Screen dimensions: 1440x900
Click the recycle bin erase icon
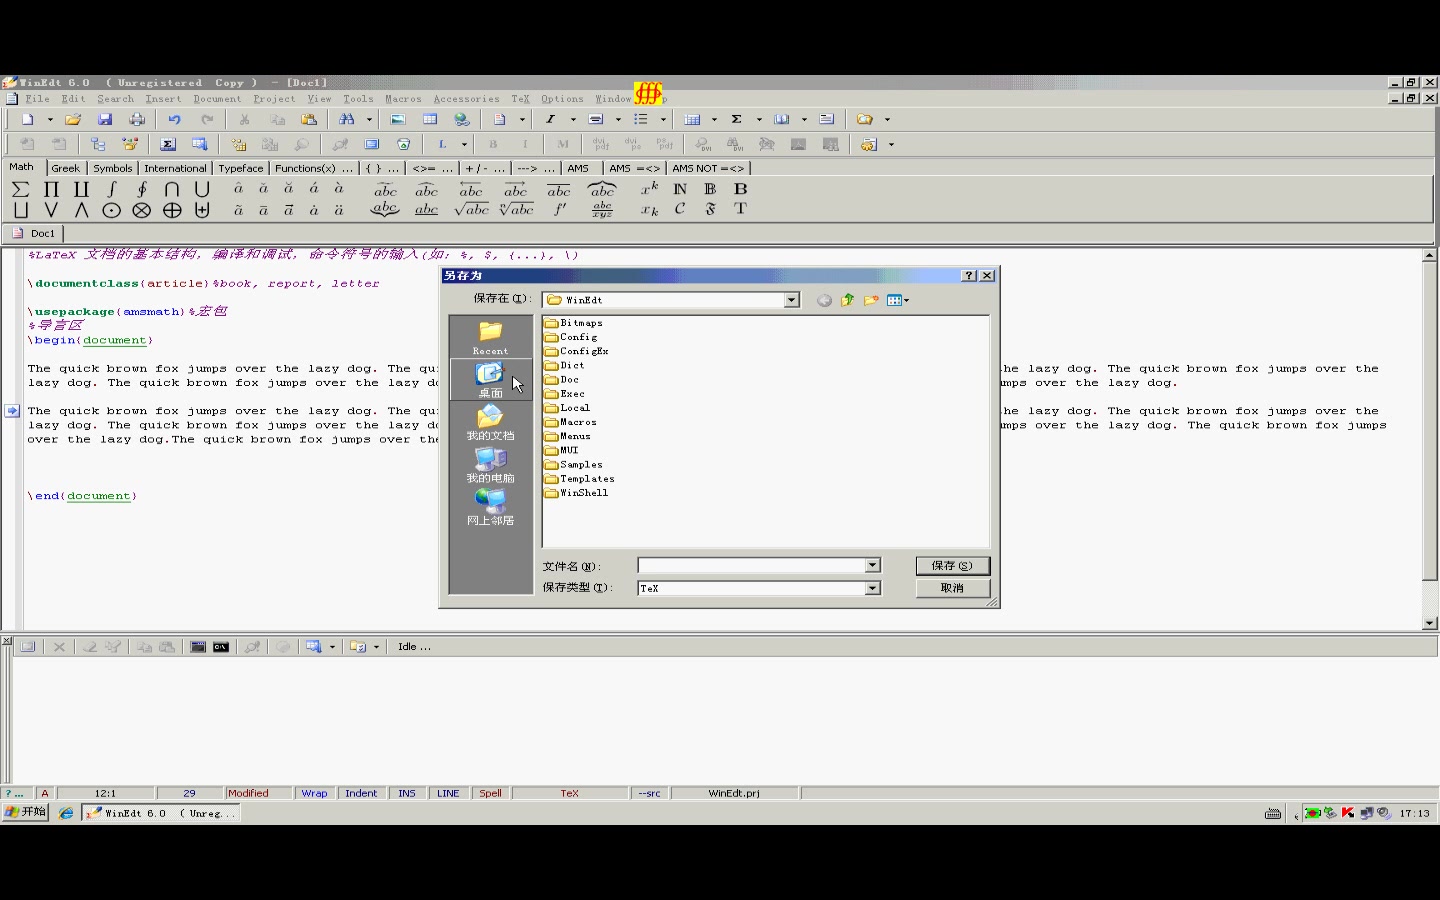tap(403, 144)
